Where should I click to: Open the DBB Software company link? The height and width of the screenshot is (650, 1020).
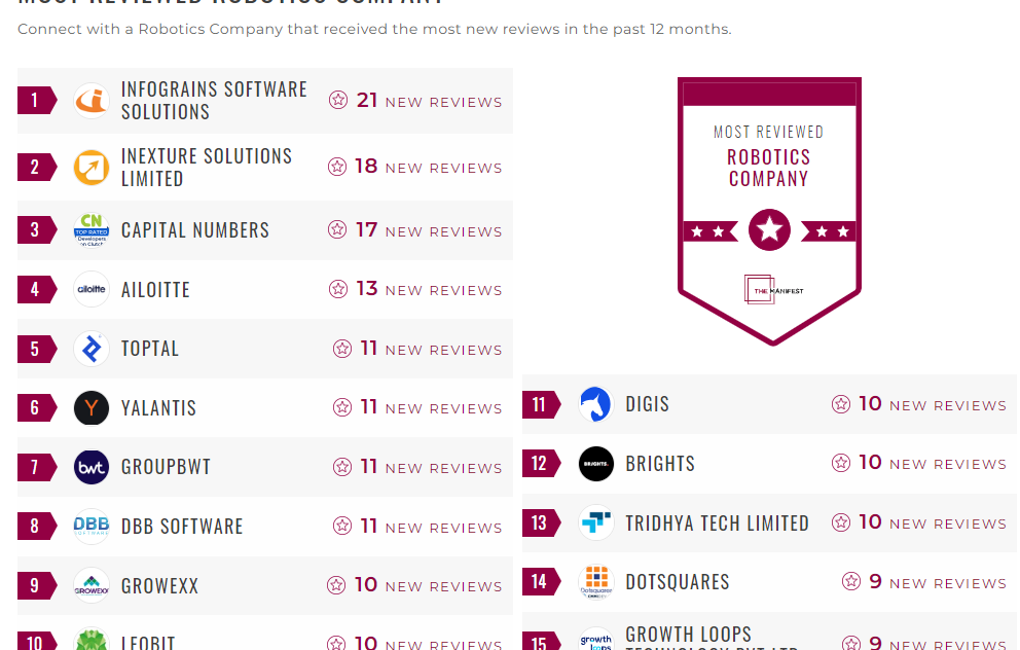tap(182, 527)
